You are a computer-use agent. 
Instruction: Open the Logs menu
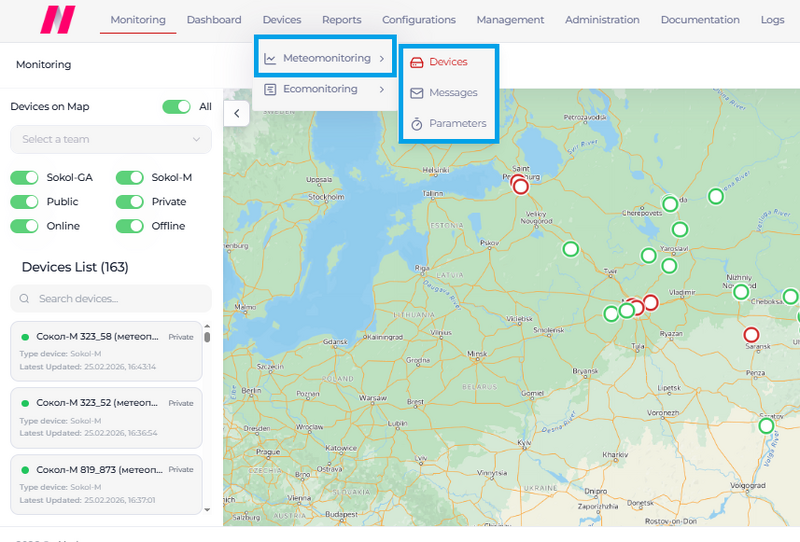coord(772,20)
